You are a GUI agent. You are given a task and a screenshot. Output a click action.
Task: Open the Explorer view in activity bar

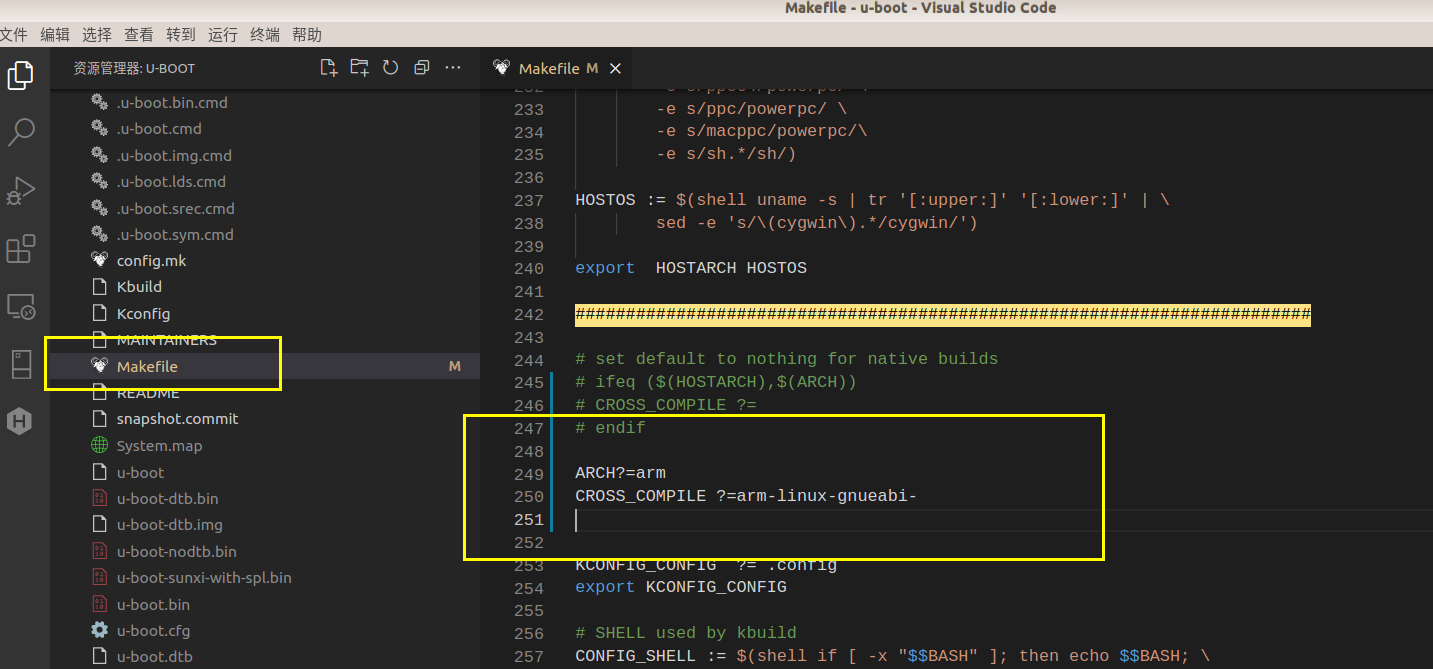(x=21, y=76)
